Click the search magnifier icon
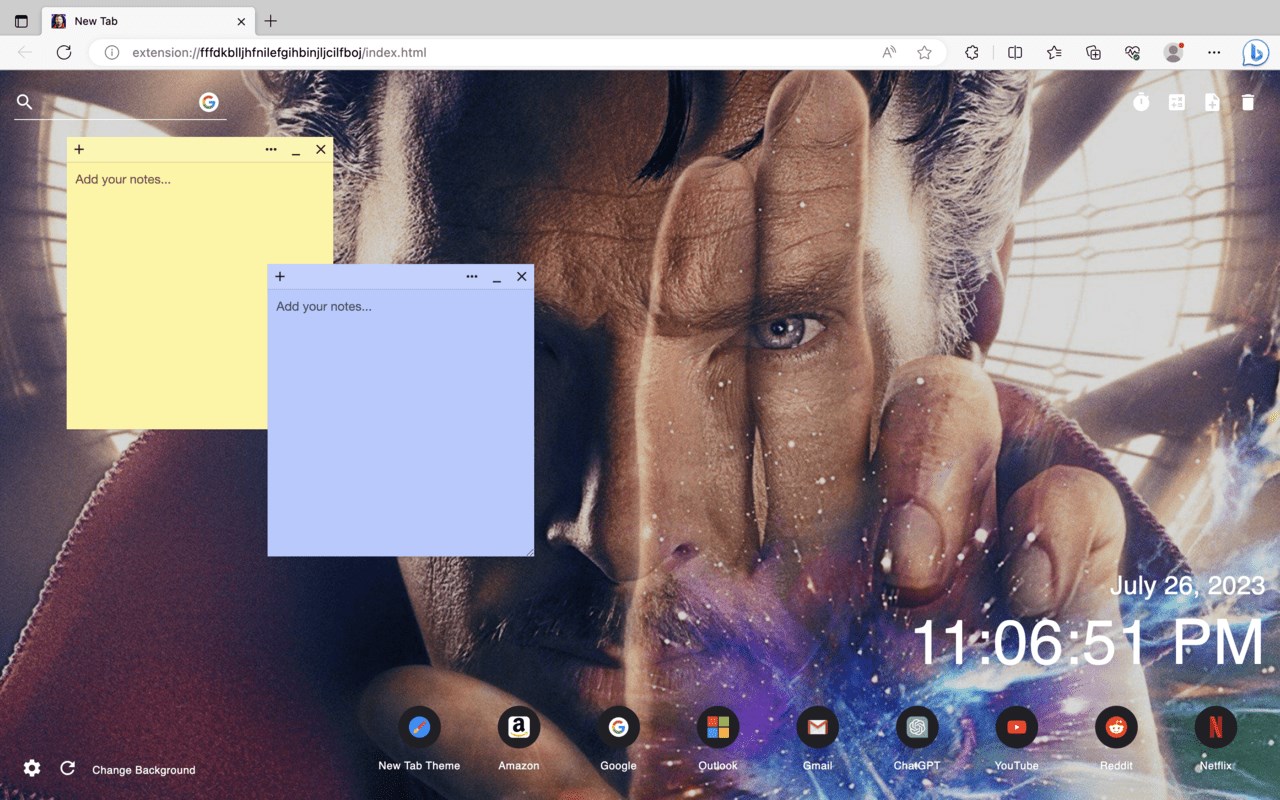 pos(25,102)
